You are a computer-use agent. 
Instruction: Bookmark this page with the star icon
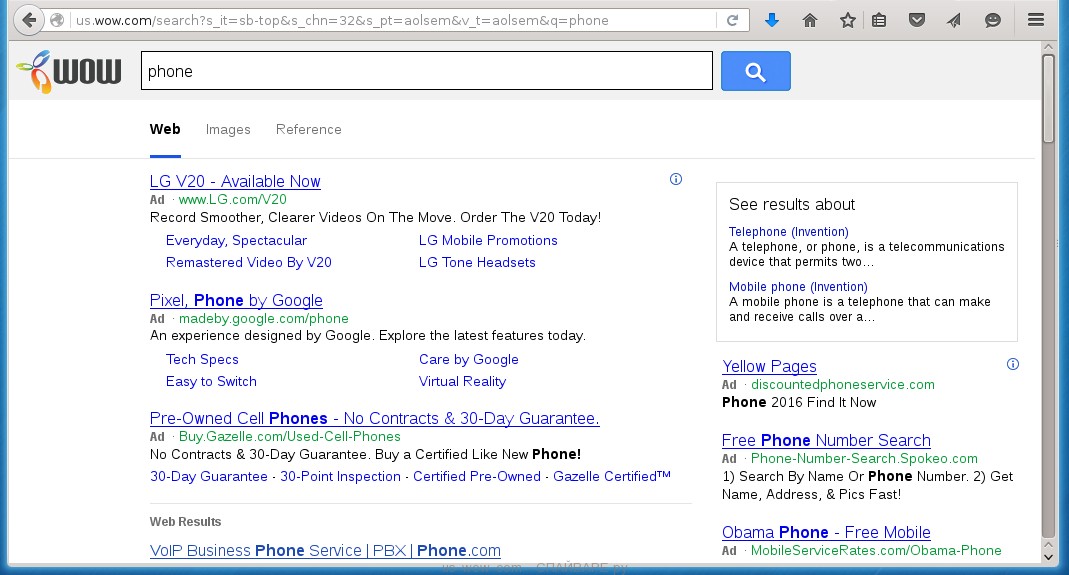pos(848,20)
